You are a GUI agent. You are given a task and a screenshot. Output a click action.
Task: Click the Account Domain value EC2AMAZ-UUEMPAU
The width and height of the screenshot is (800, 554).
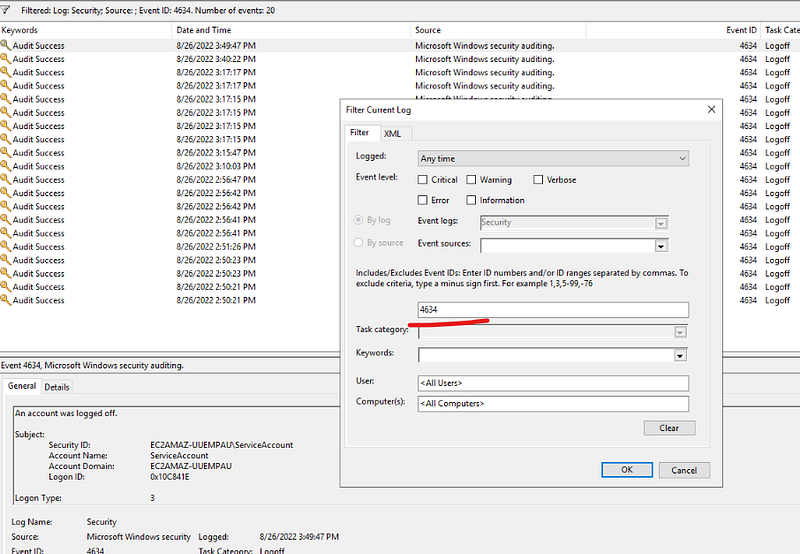click(x=191, y=466)
